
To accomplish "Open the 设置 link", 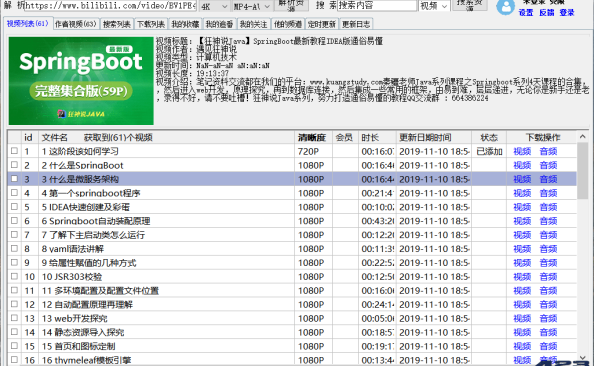I will click(x=526, y=13).
